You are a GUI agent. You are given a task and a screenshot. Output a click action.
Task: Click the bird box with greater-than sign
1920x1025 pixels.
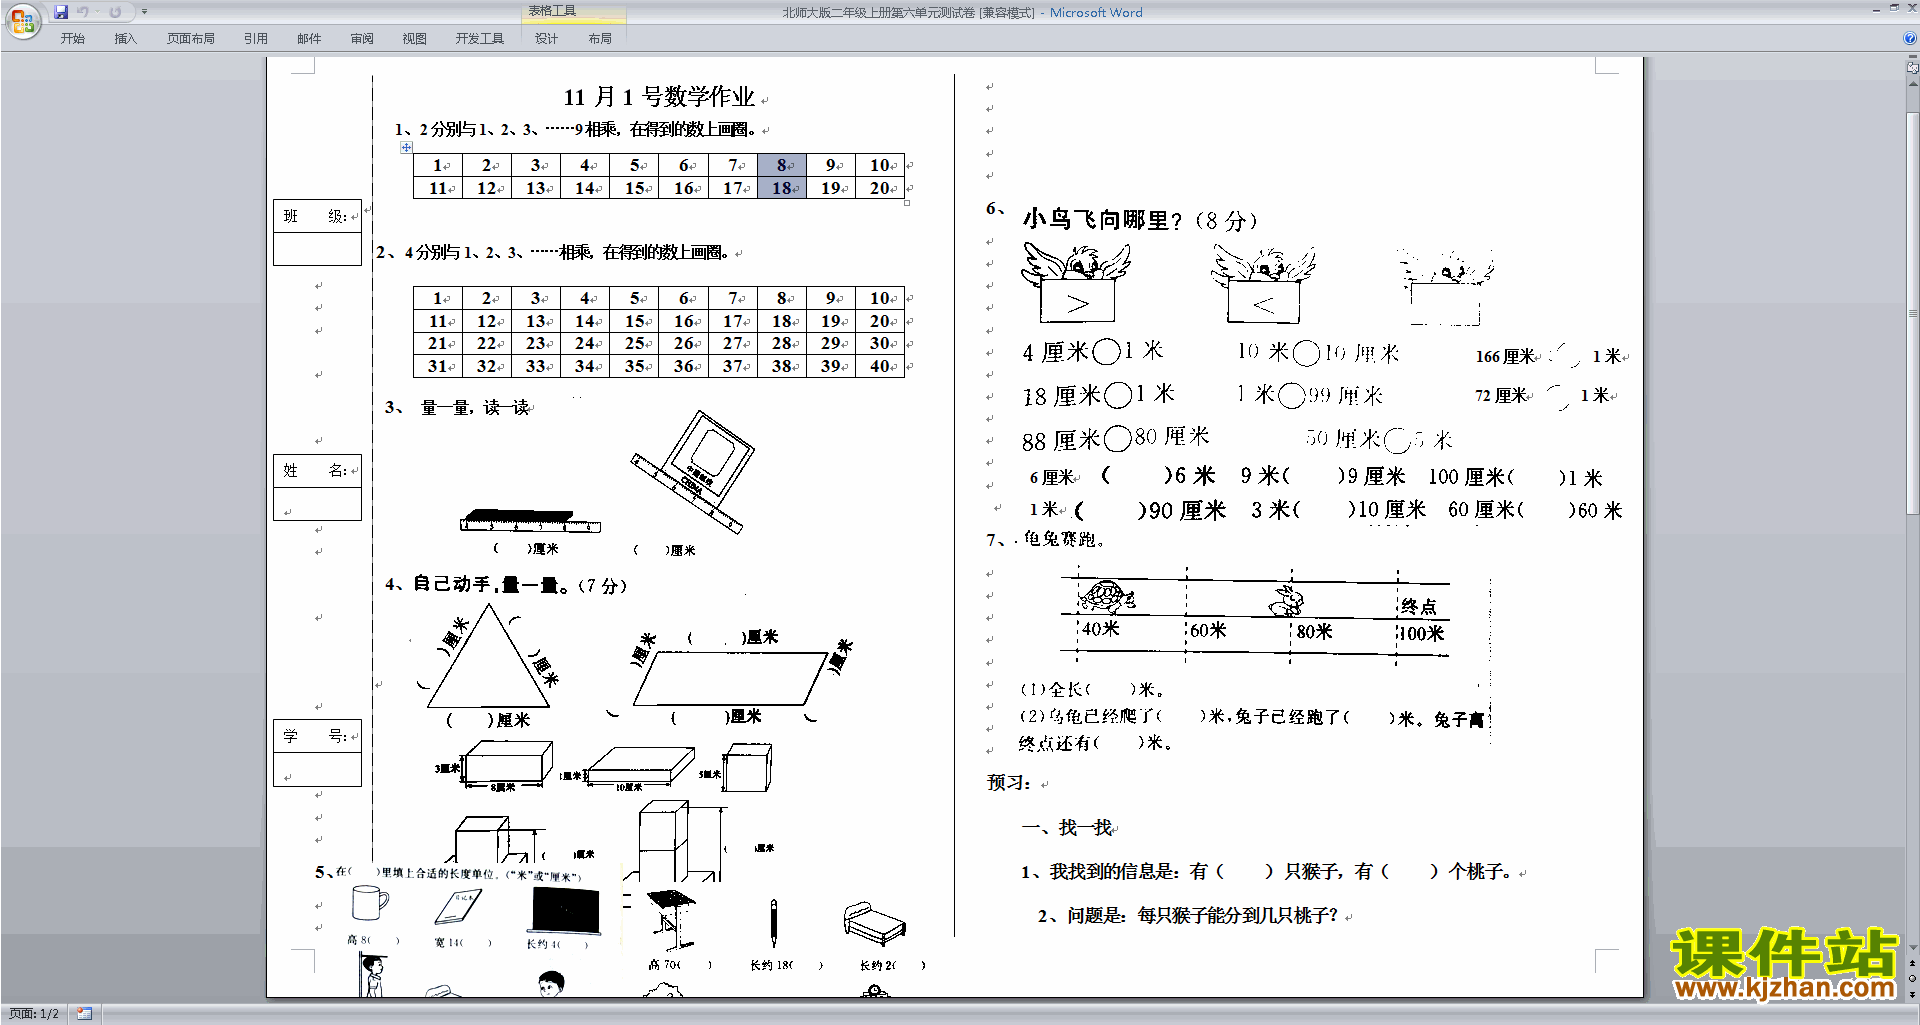pyautogui.click(x=1076, y=284)
